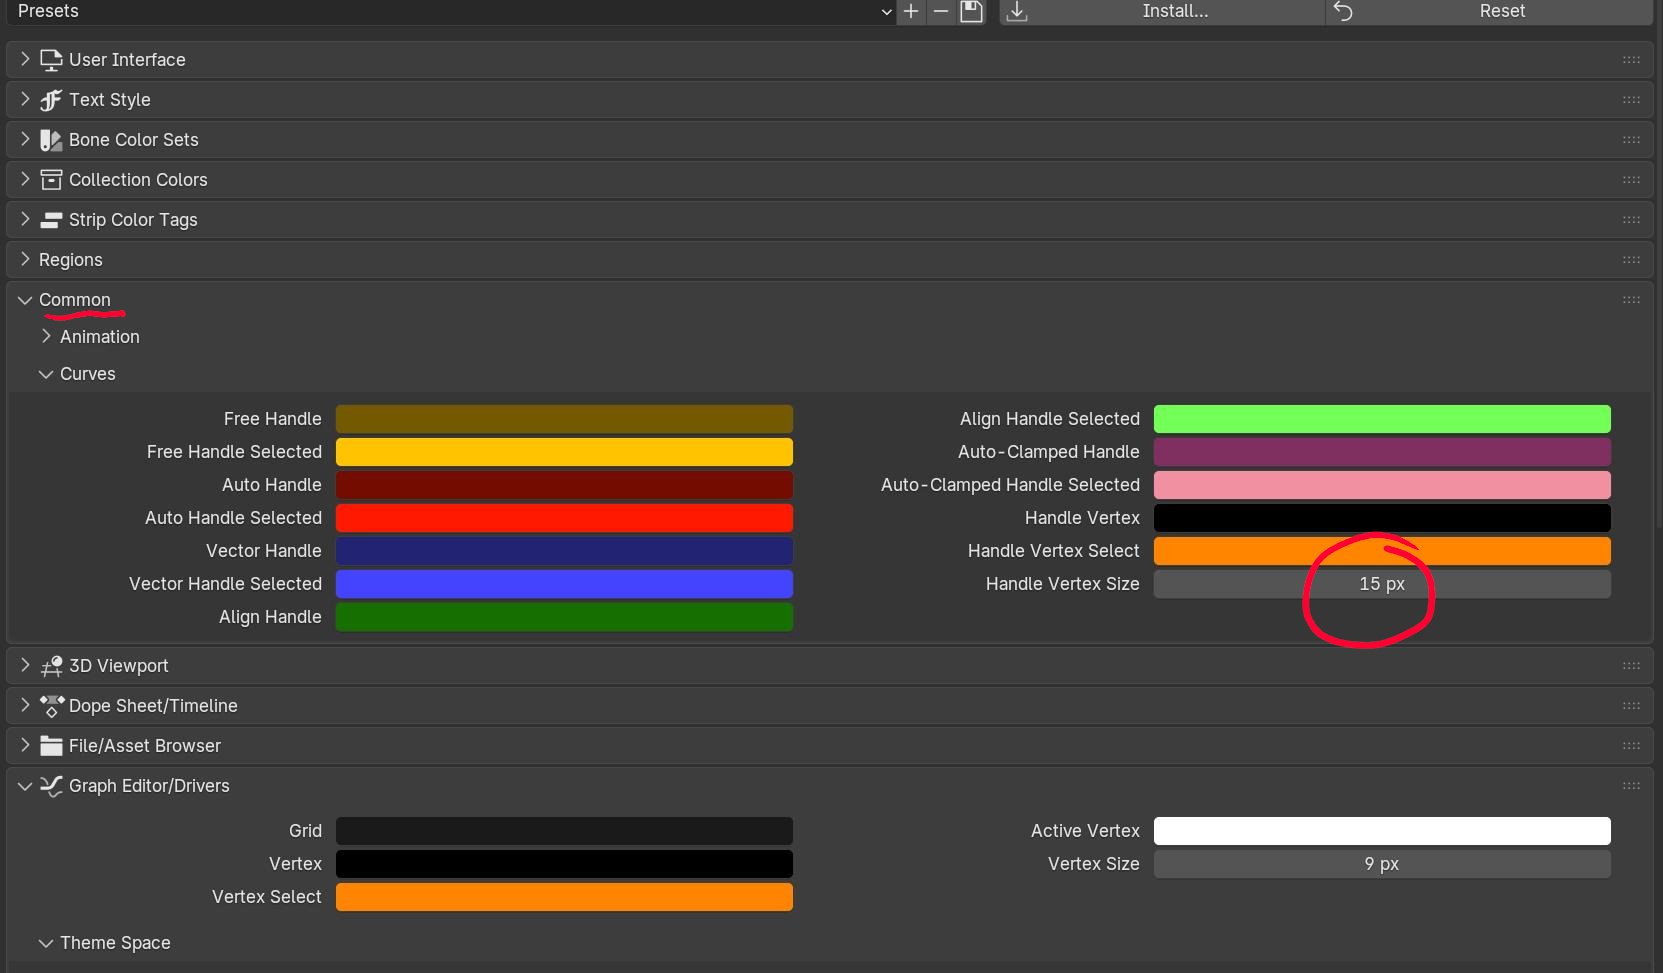Open the Grid color swatch
The width and height of the screenshot is (1663, 973).
click(x=564, y=831)
